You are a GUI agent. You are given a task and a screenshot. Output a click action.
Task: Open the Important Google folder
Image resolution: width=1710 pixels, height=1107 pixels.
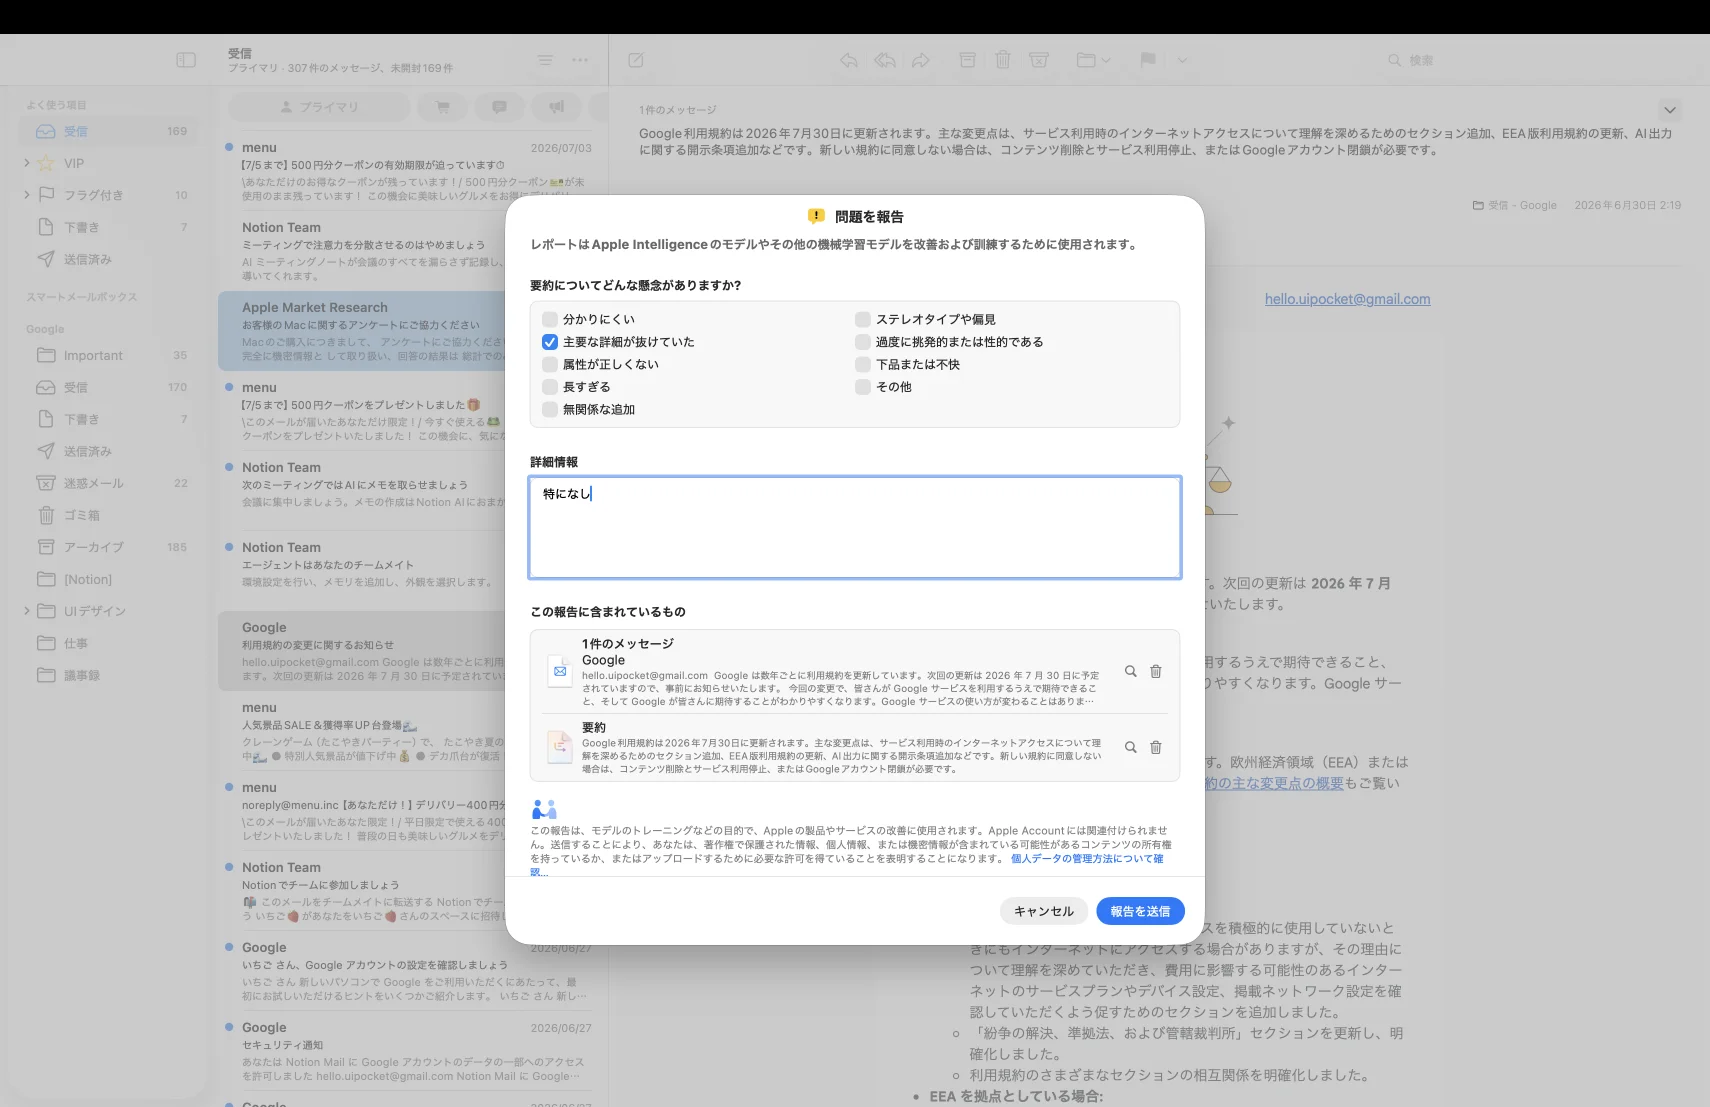click(x=109, y=355)
